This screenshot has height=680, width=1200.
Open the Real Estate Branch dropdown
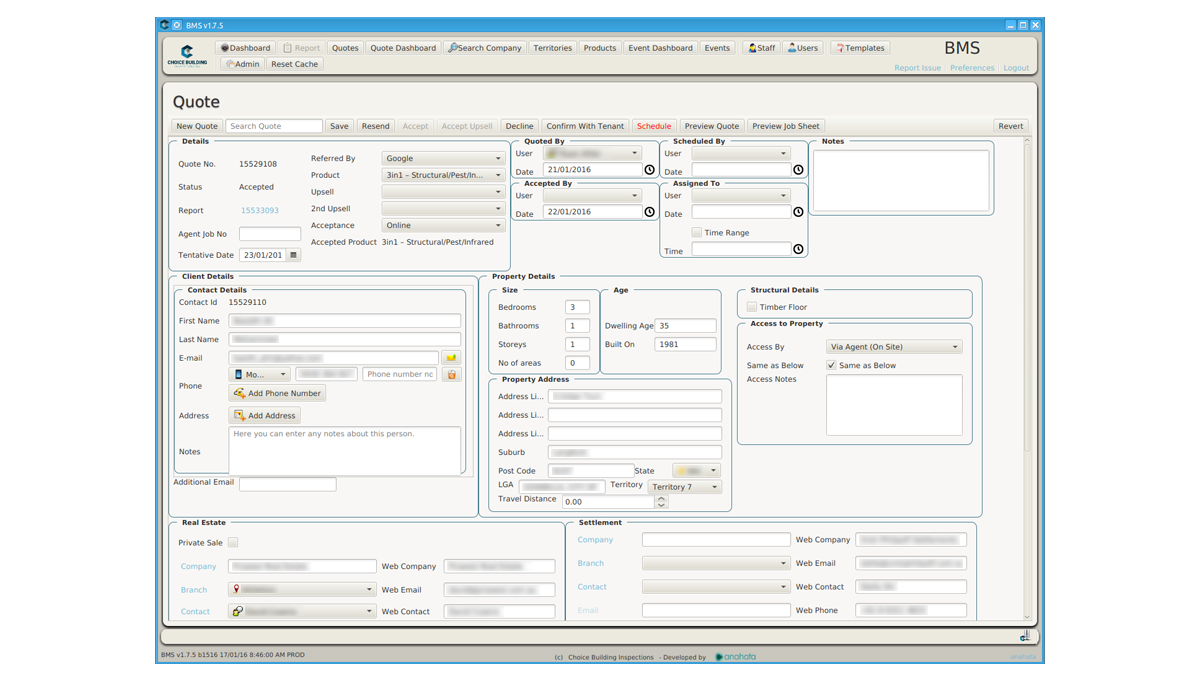click(x=302, y=590)
